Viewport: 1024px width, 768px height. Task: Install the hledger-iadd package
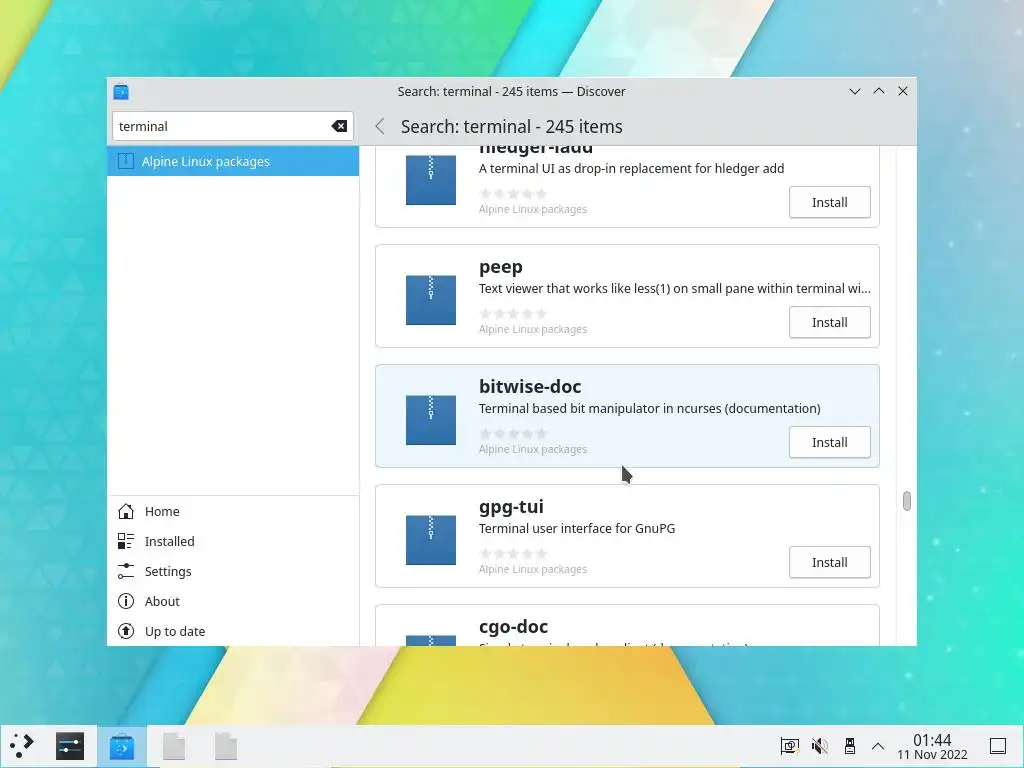[x=829, y=202]
